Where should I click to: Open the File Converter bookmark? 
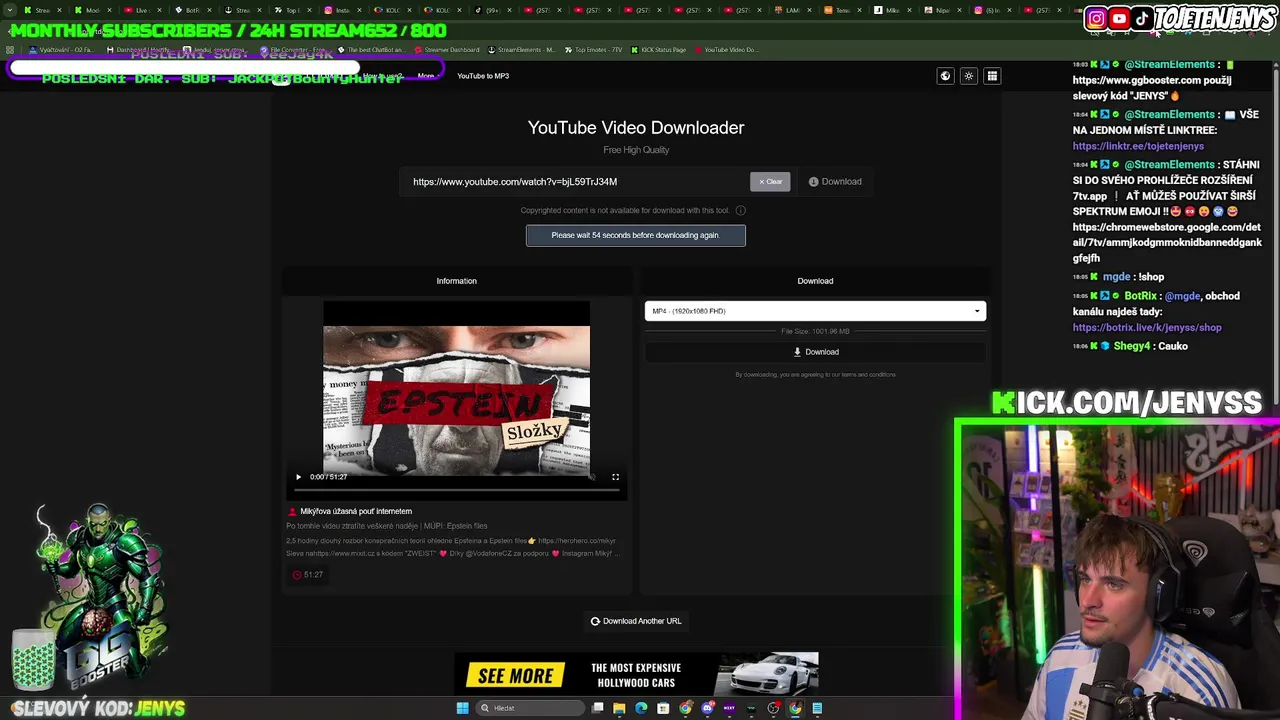tap(293, 50)
